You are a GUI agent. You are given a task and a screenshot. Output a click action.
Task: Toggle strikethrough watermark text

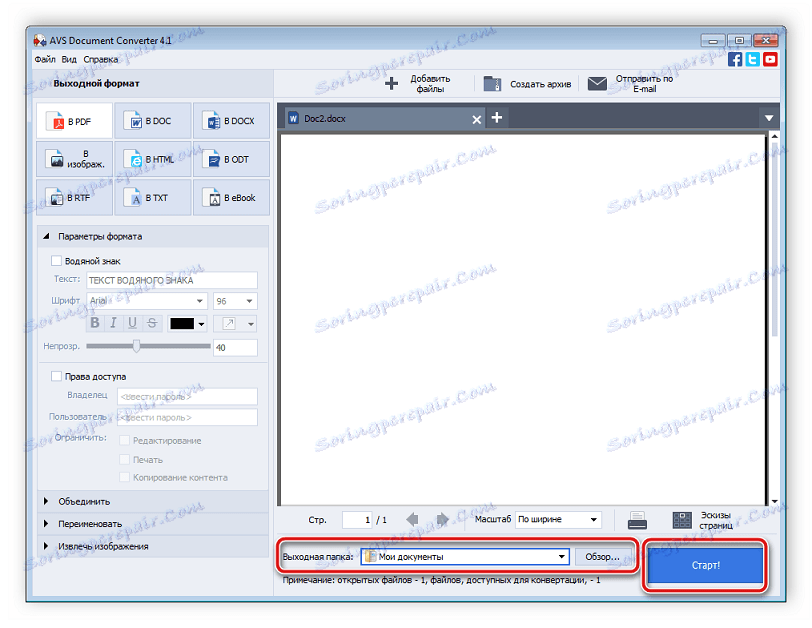click(x=152, y=323)
